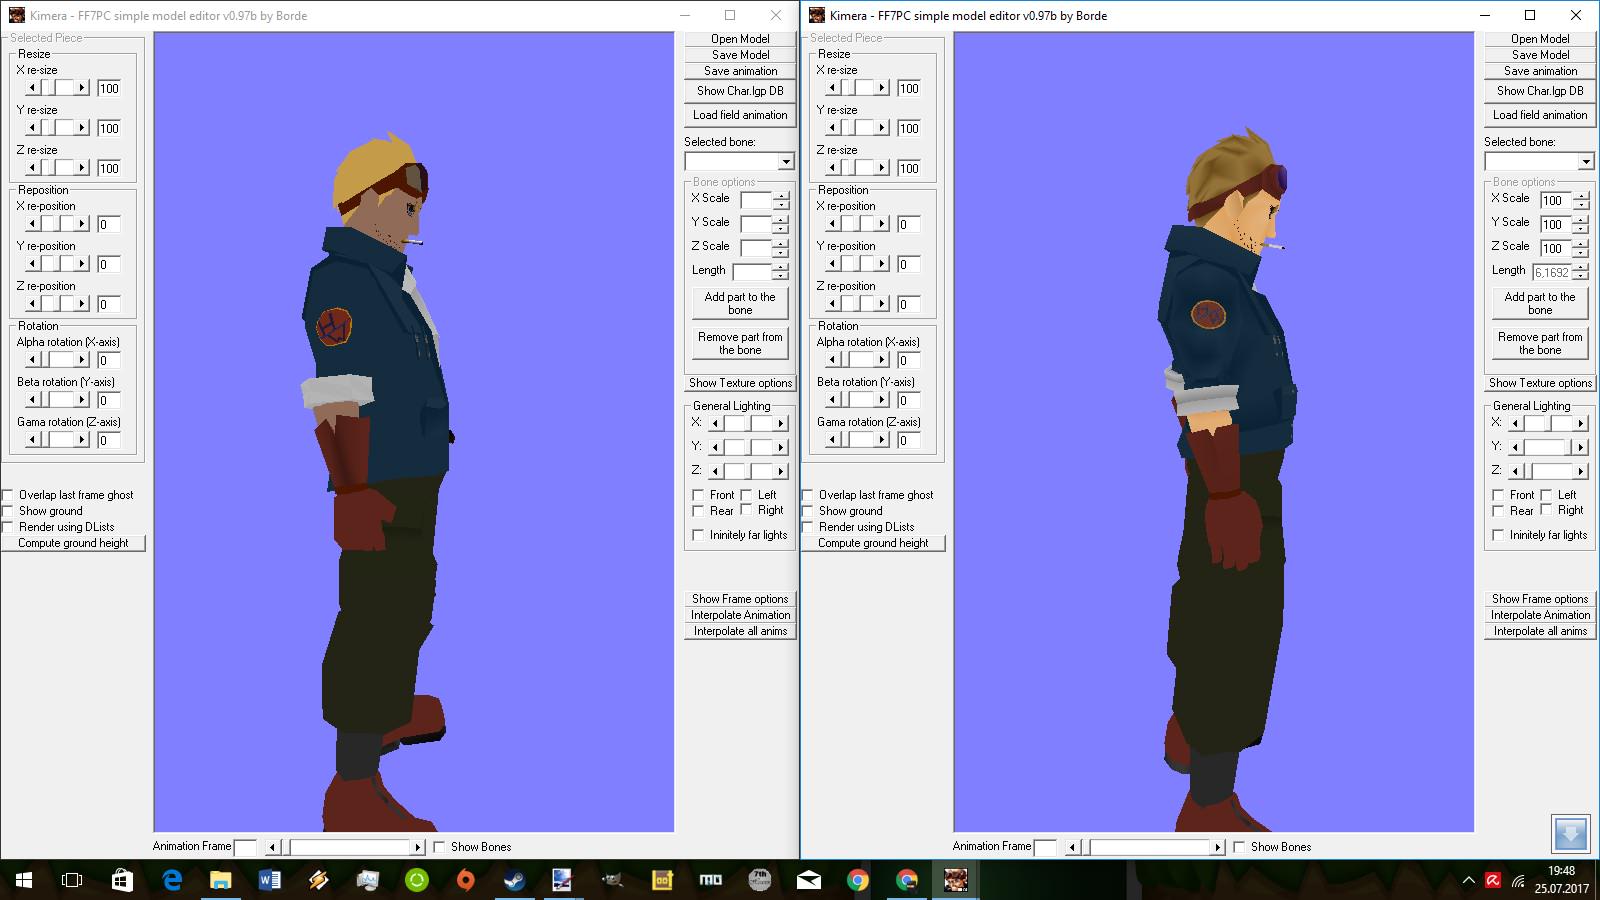Decrease Length stepper in left window
The image size is (1600, 900).
tap(781, 277)
